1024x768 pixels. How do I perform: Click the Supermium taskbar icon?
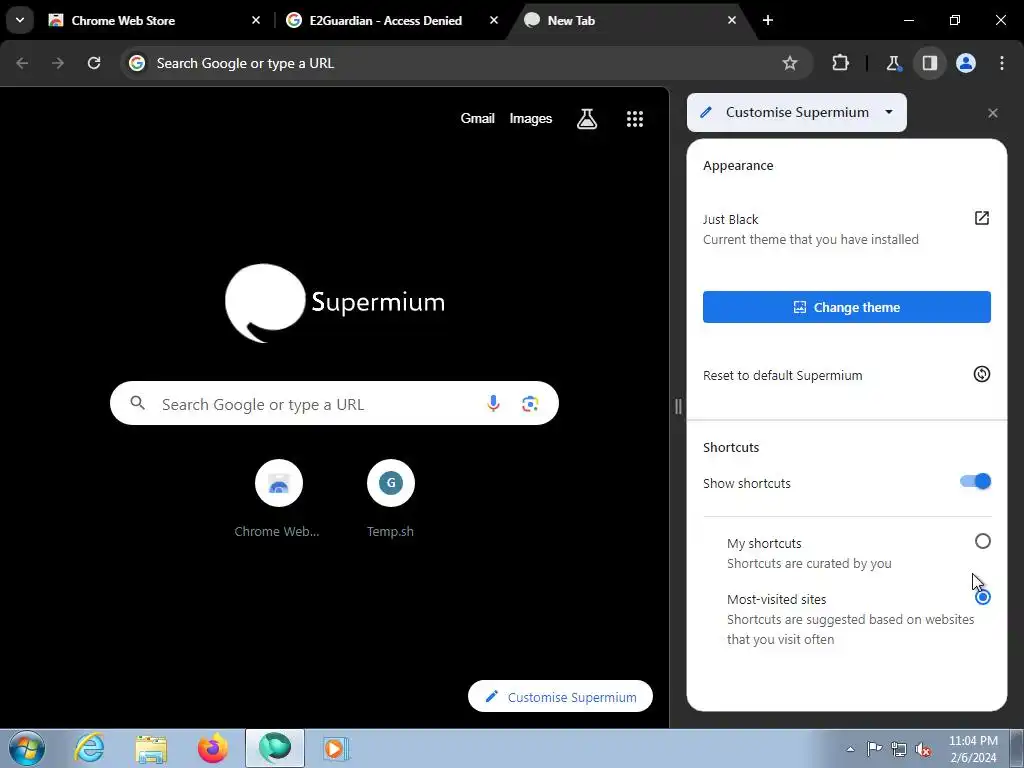point(275,748)
